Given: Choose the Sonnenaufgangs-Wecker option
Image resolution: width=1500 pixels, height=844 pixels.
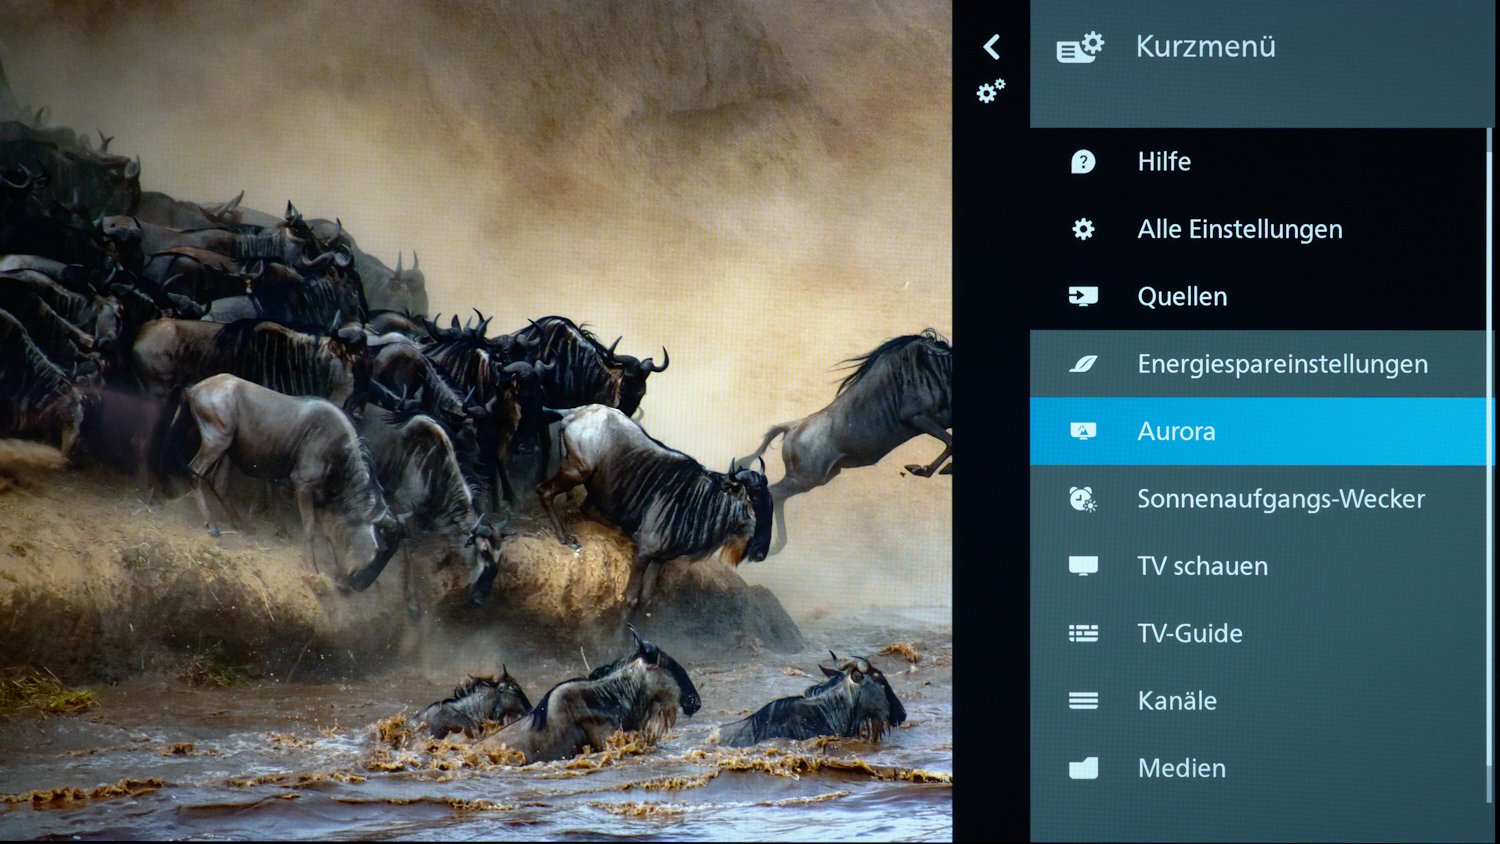Looking at the screenshot, I should tap(1280, 499).
